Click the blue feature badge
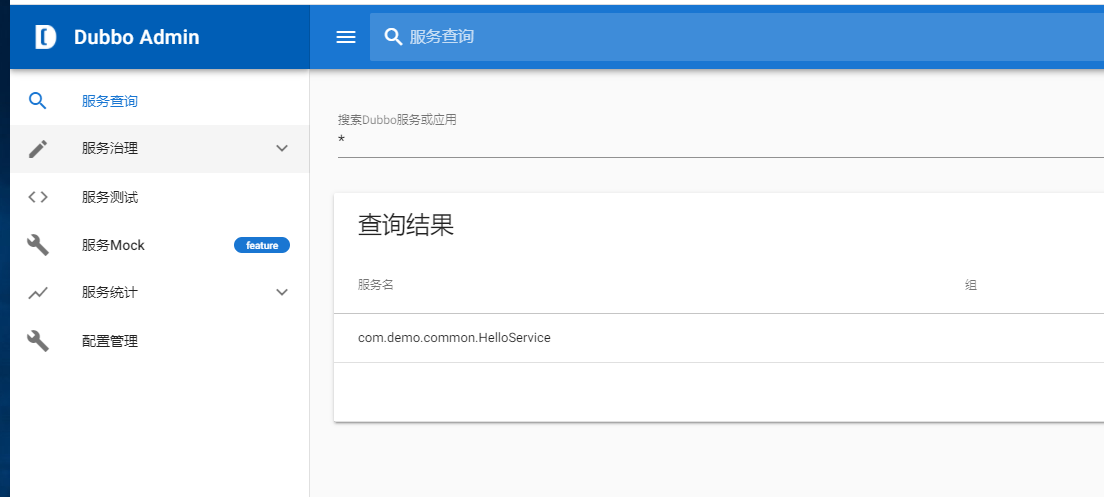Image resolution: width=1104 pixels, height=497 pixels. [262, 246]
